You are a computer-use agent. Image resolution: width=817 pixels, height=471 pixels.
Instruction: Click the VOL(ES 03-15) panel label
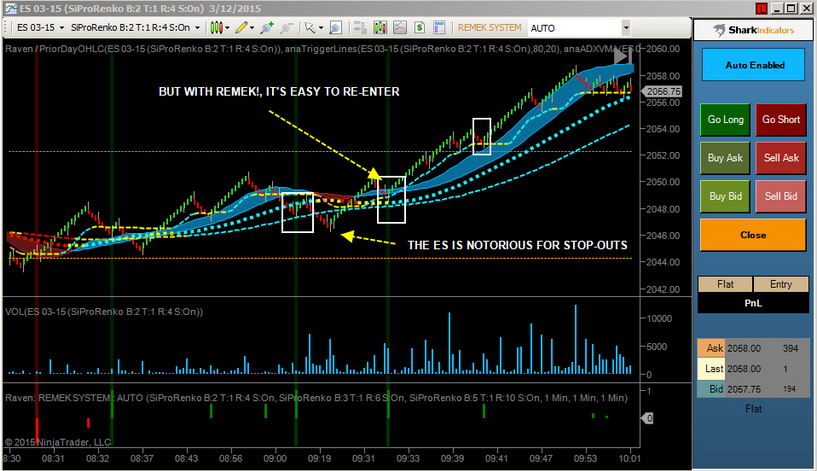coord(104,312)
